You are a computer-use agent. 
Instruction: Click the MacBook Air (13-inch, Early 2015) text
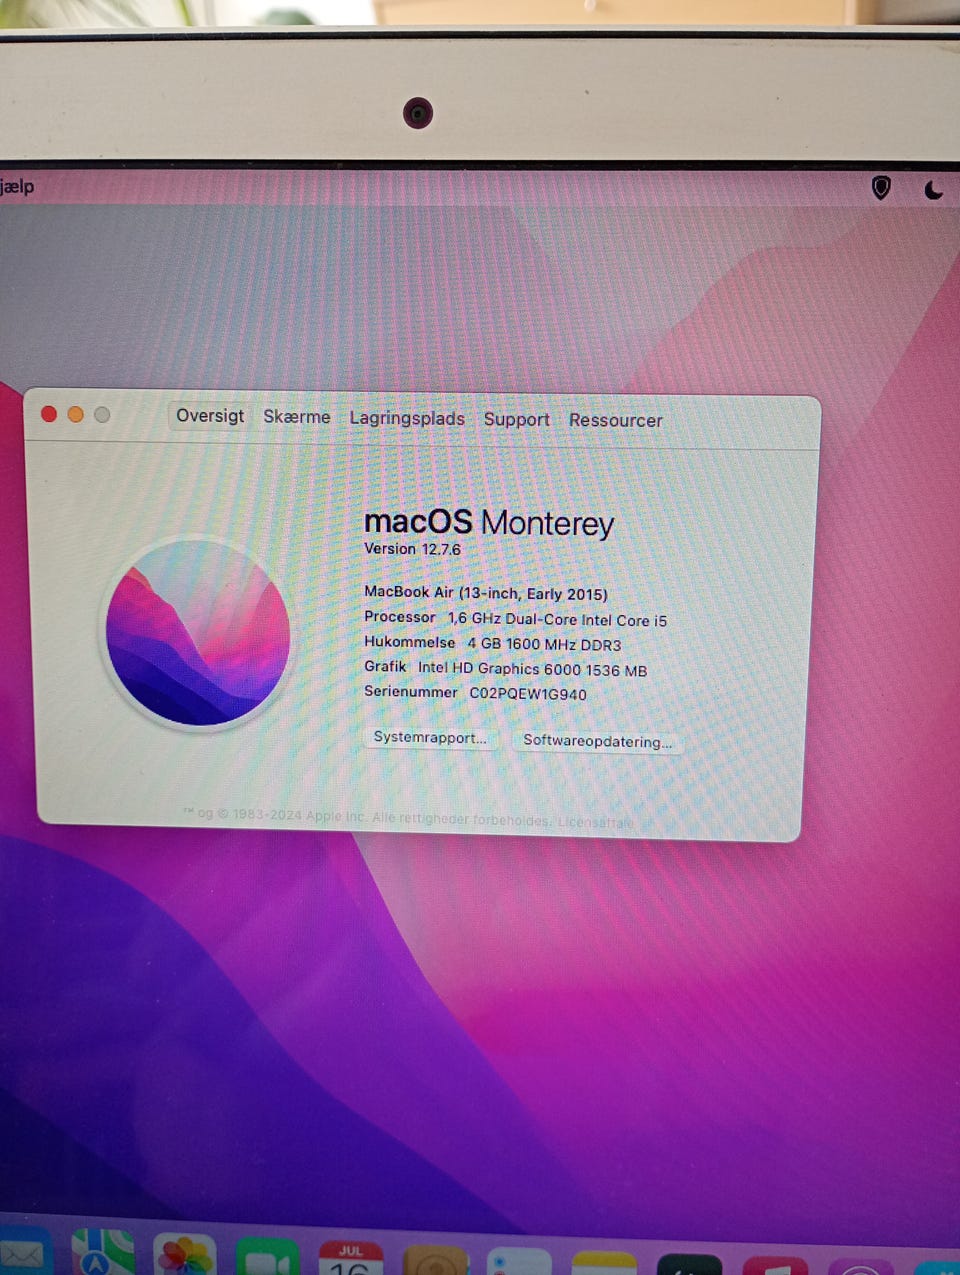pos(486,593)
